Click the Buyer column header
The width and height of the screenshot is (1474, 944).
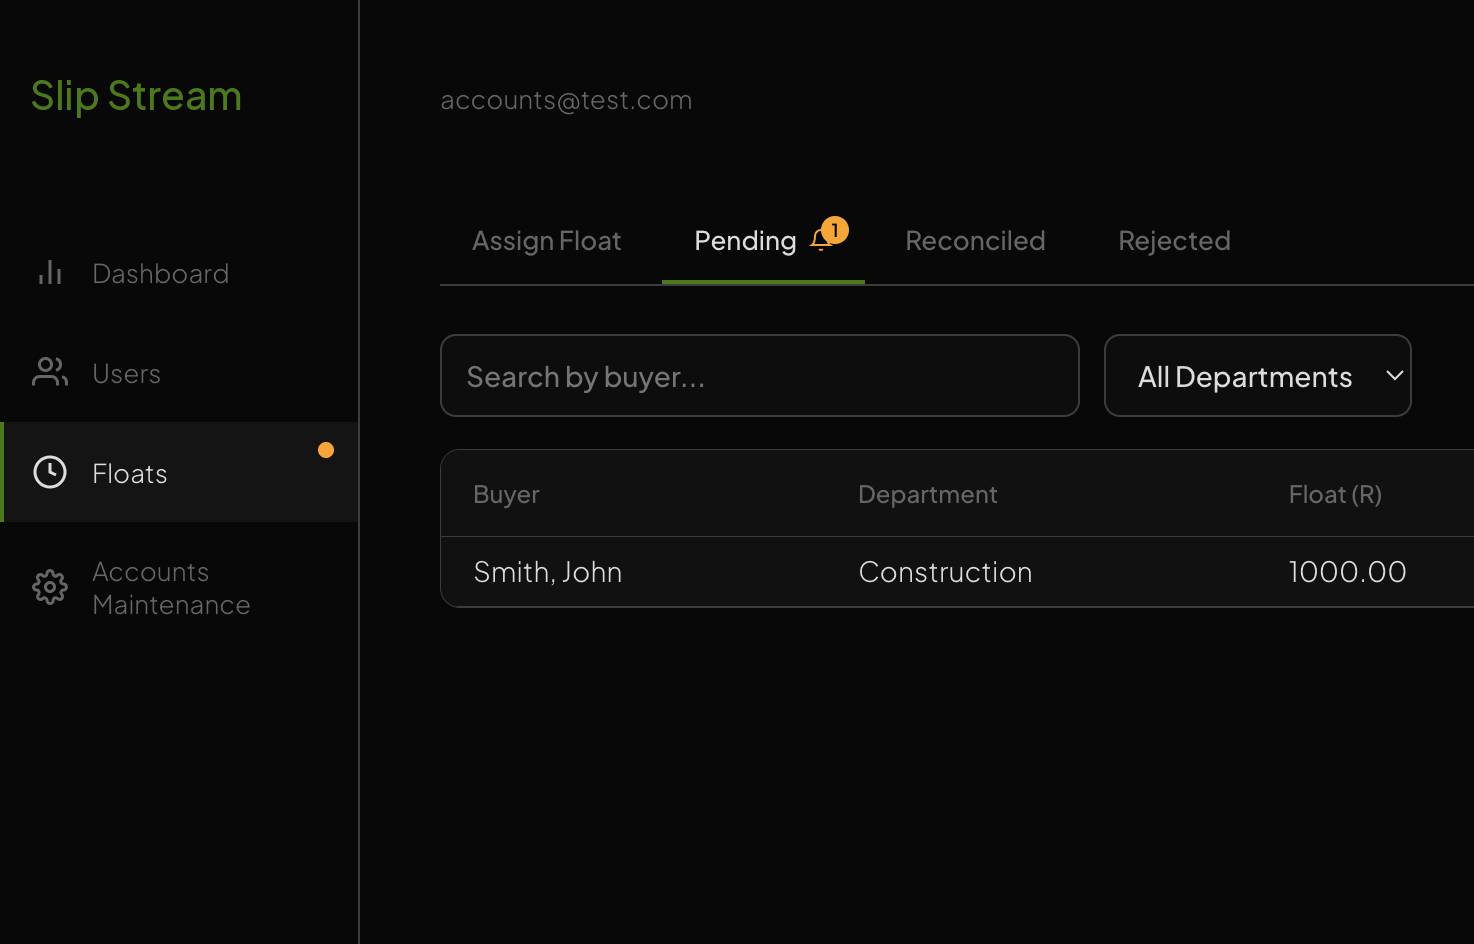506,495
